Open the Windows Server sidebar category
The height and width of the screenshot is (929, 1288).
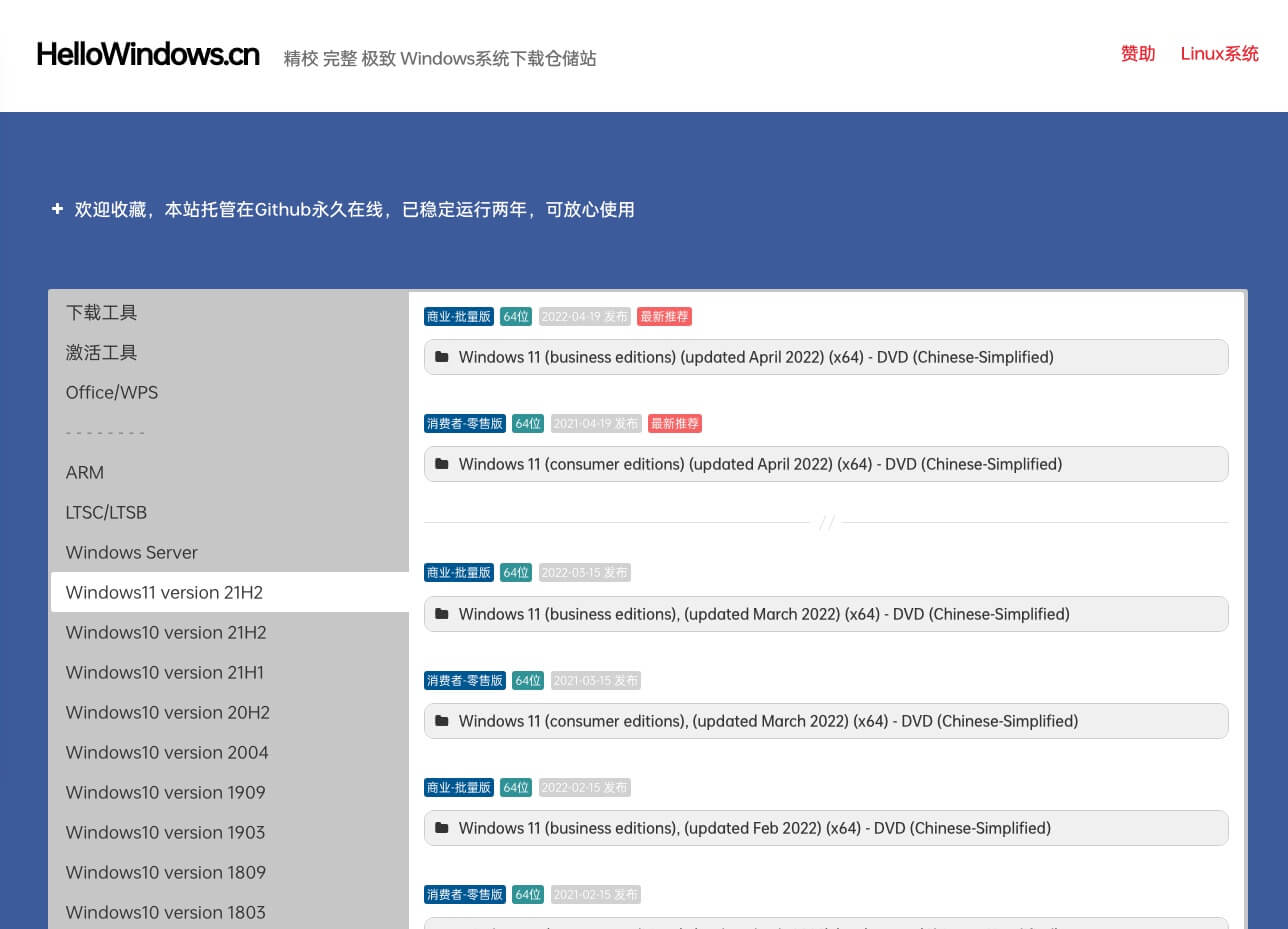[230, 552]
